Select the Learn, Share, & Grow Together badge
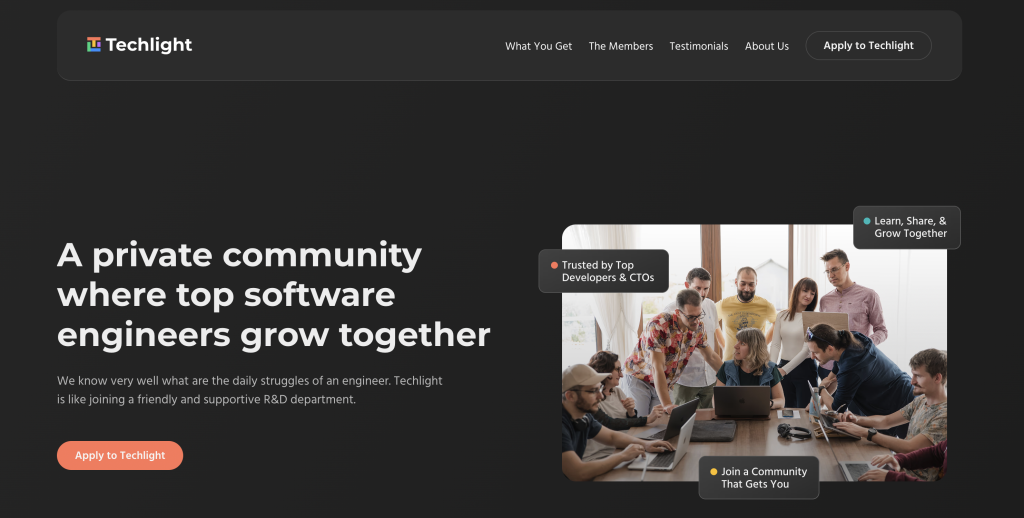The height and width of the screenshot is (518, 1024). [x=906, y=227]
